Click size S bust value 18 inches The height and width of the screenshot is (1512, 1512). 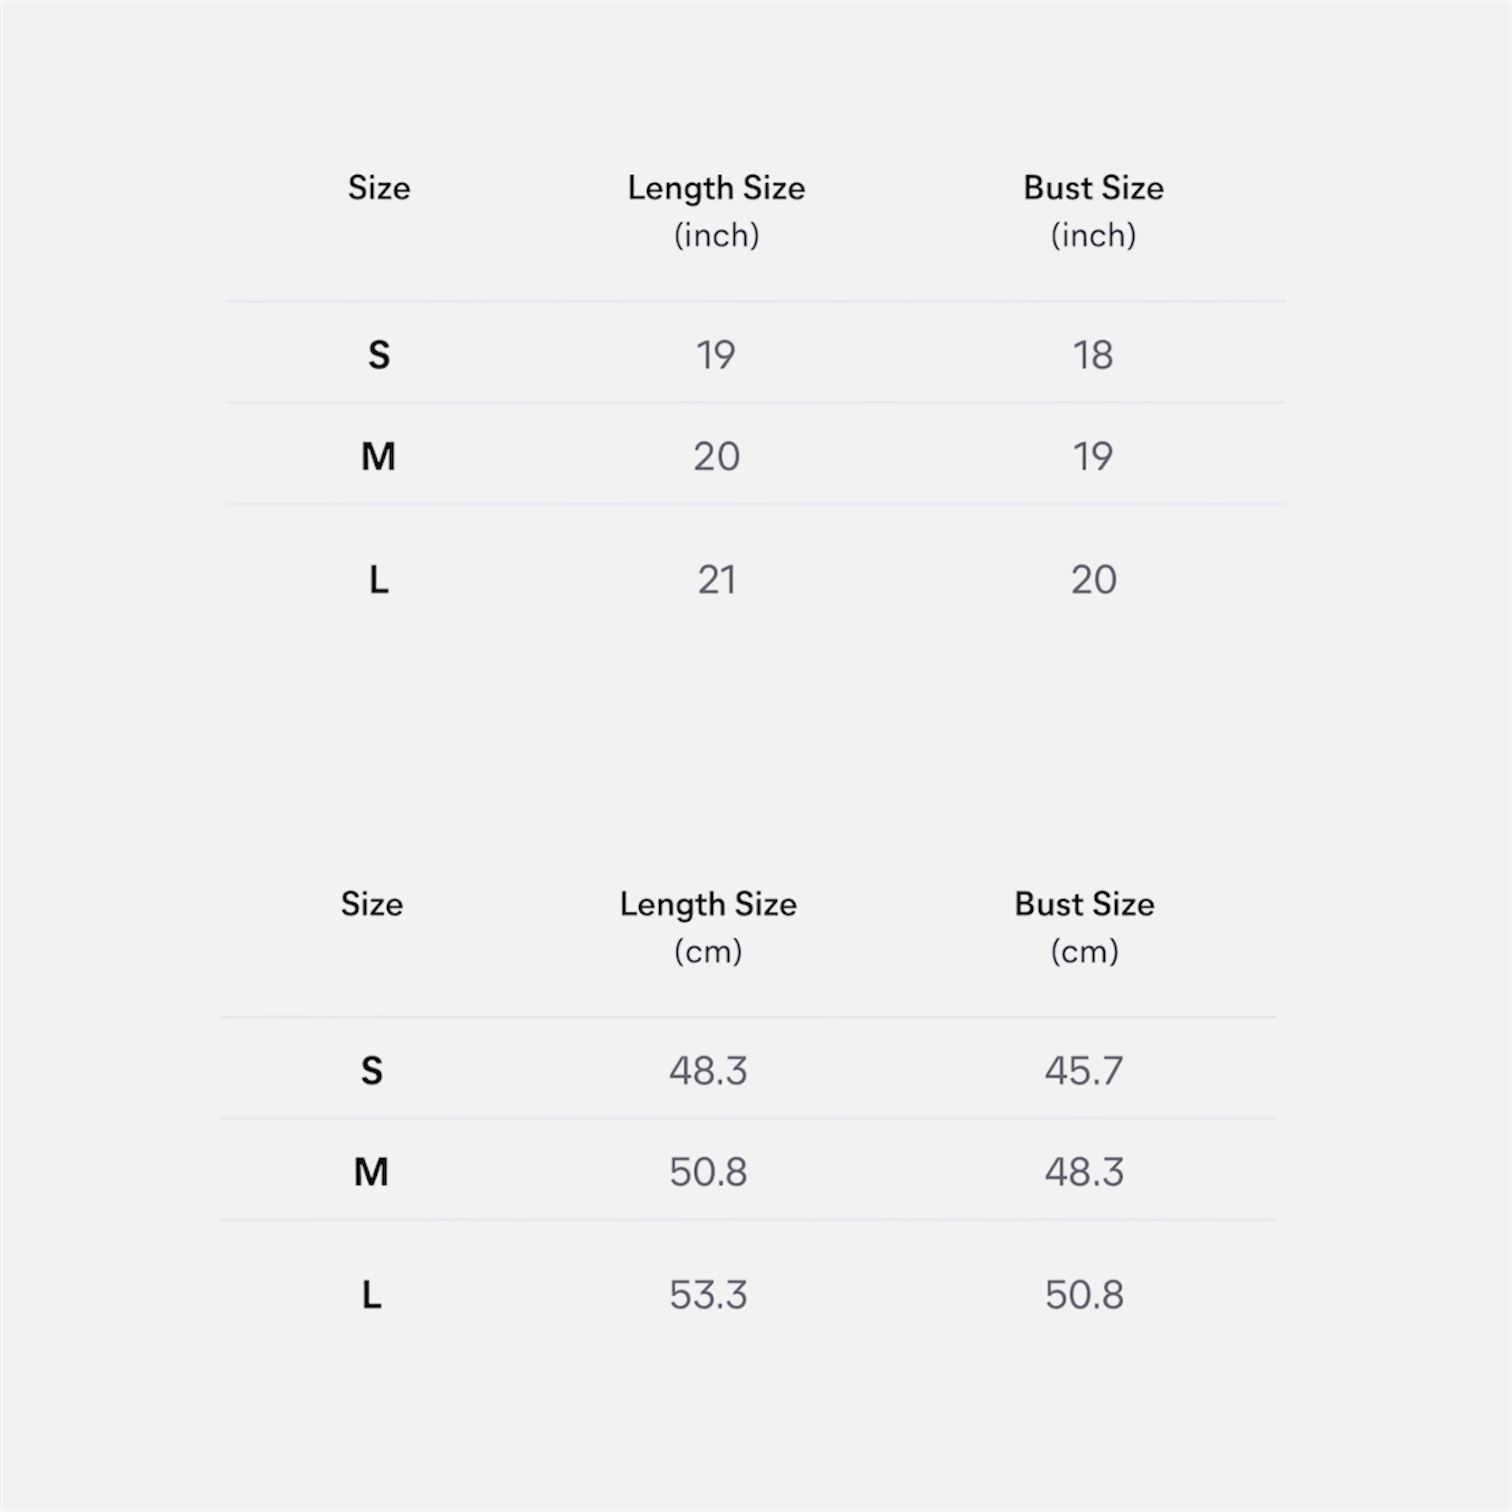[1093, 355]
